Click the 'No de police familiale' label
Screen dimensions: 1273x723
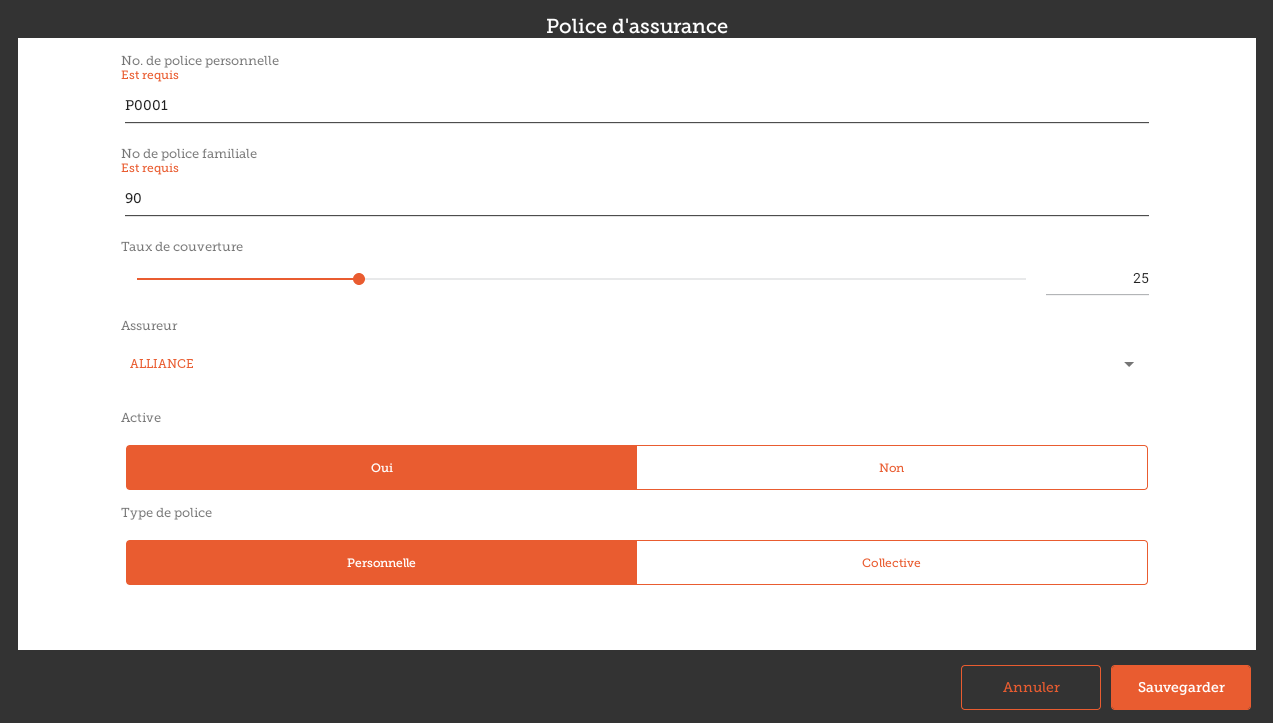[x=189, y=154]
